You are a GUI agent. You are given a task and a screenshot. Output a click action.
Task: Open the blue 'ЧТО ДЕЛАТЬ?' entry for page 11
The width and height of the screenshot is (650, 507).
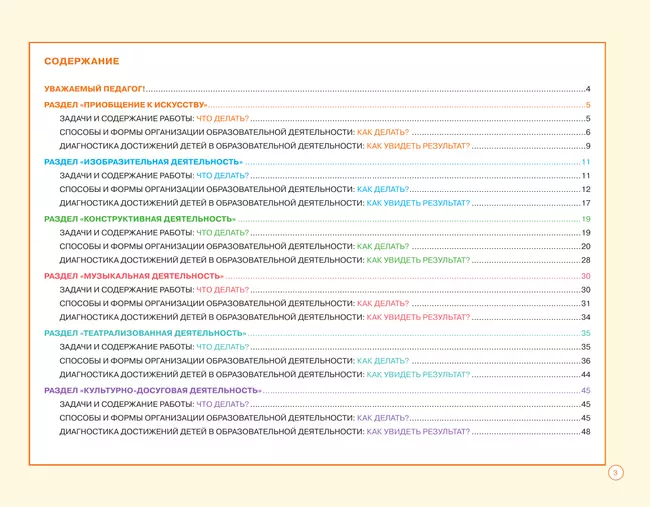[222, 176]
